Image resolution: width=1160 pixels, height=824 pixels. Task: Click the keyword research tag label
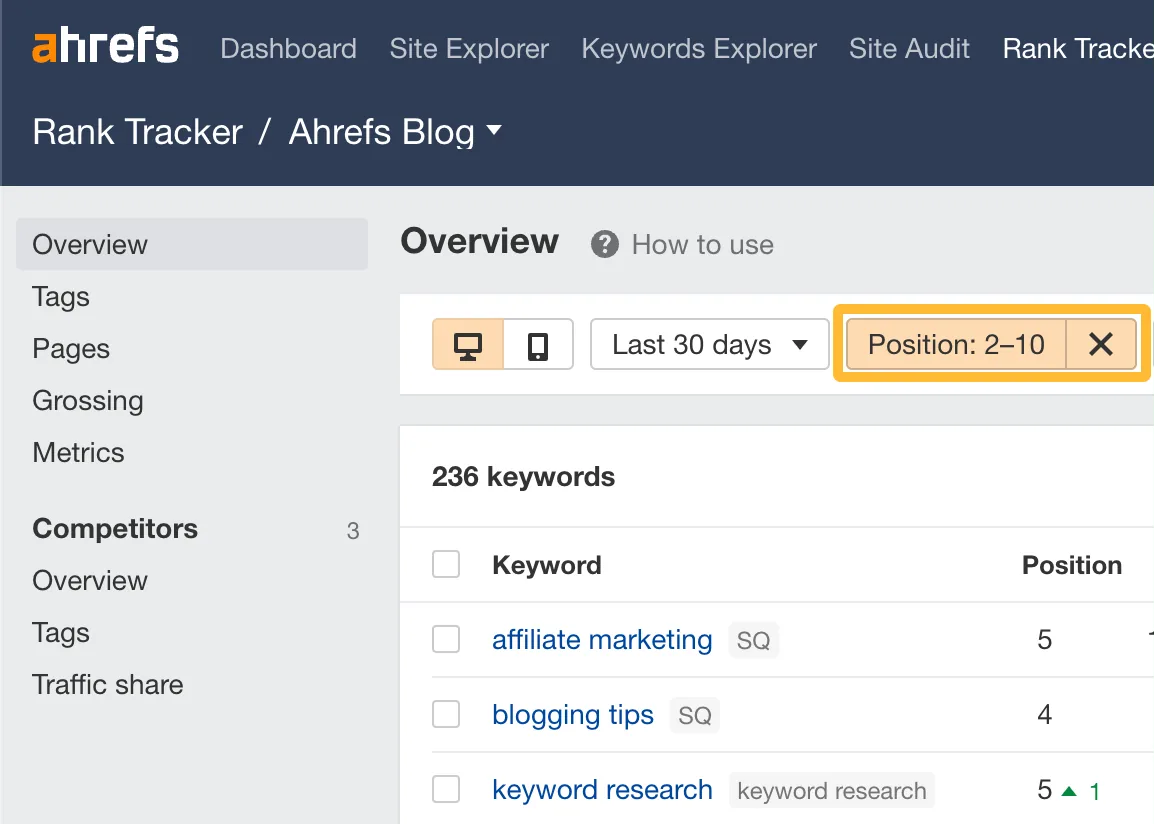pyautogui.click(x=832, y=791)
